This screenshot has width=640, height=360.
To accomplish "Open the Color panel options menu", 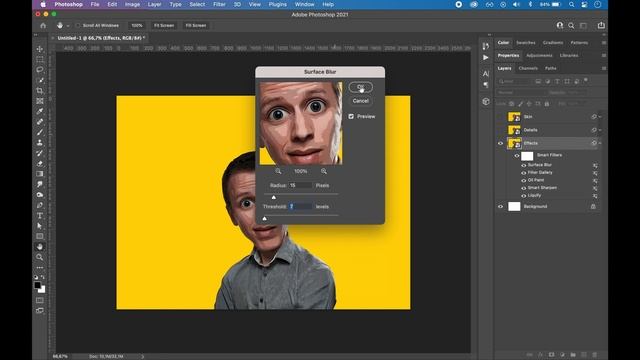I will (604, 42).
